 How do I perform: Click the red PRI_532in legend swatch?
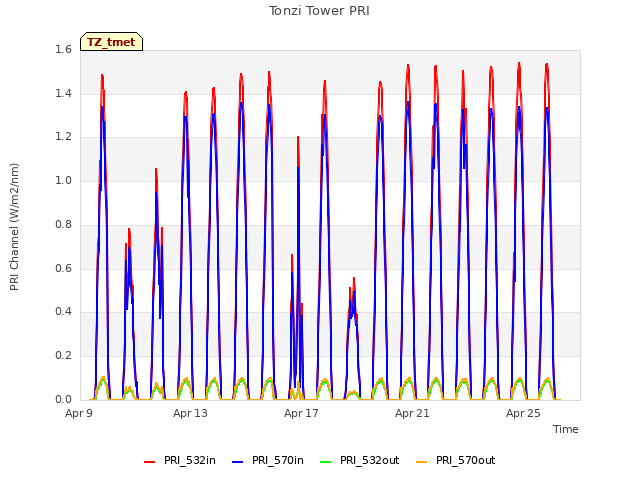[x=149, y=462]
